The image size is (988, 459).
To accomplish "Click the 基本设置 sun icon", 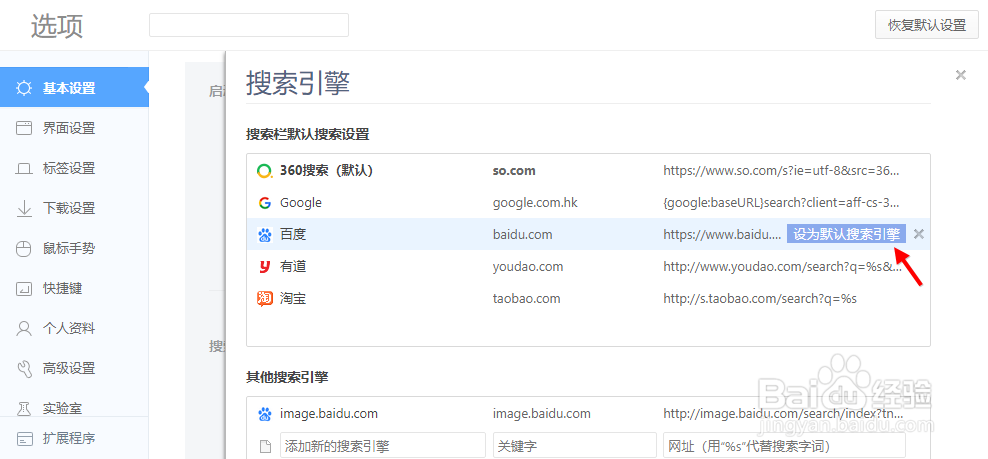I will point(24,88).
